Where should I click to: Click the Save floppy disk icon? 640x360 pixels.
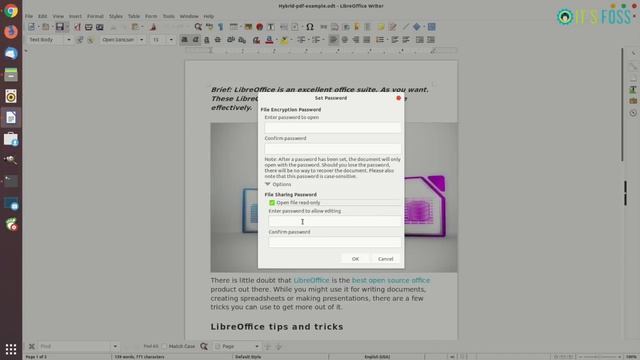pyautogui.click(x=60, y=27)
